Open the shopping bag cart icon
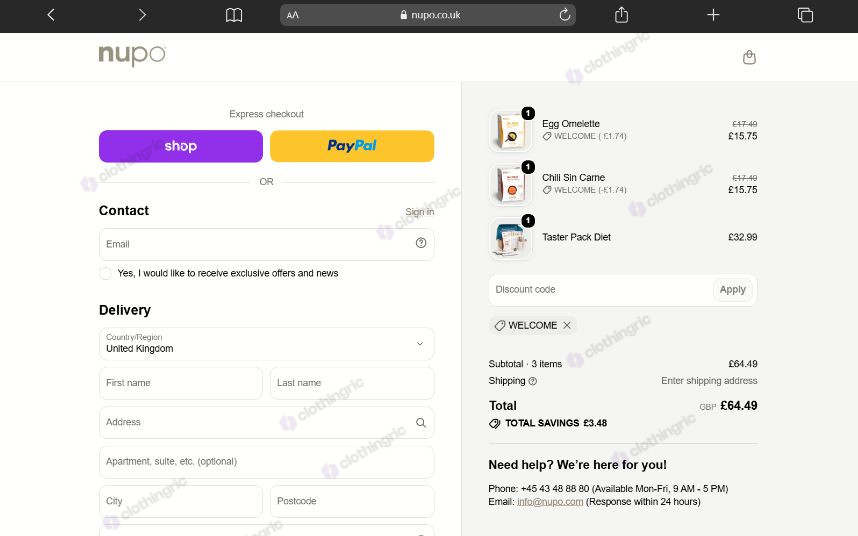Screen dimensions: 858x536 [749, 57]
